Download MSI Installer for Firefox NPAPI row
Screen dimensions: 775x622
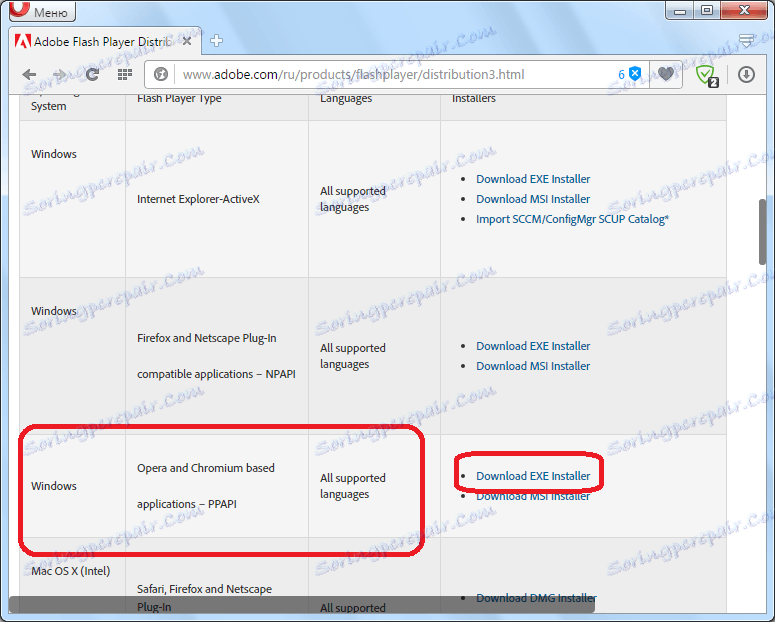pyautogui.click(x=533, y=366)
